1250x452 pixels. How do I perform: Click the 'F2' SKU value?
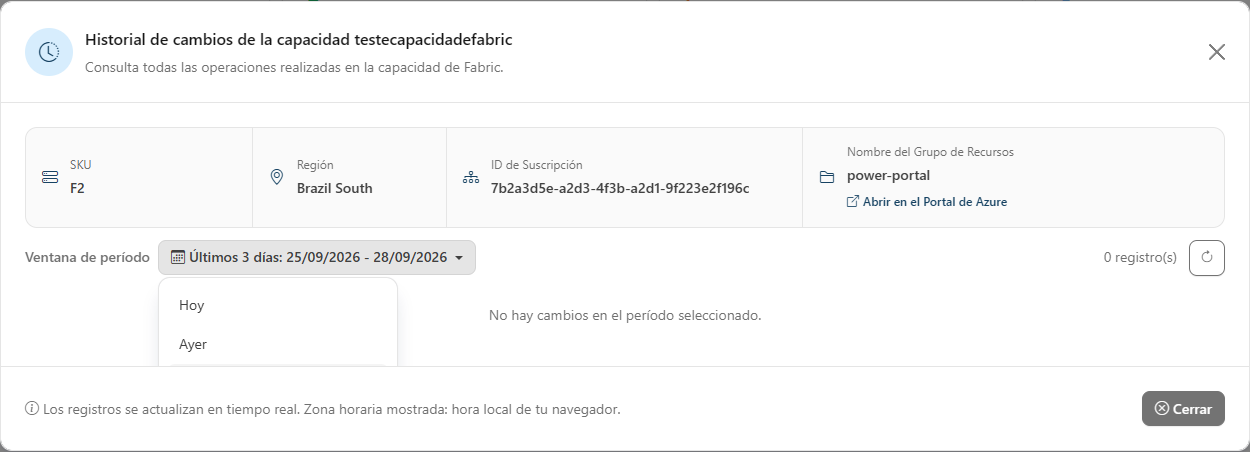tap(77, 188)
